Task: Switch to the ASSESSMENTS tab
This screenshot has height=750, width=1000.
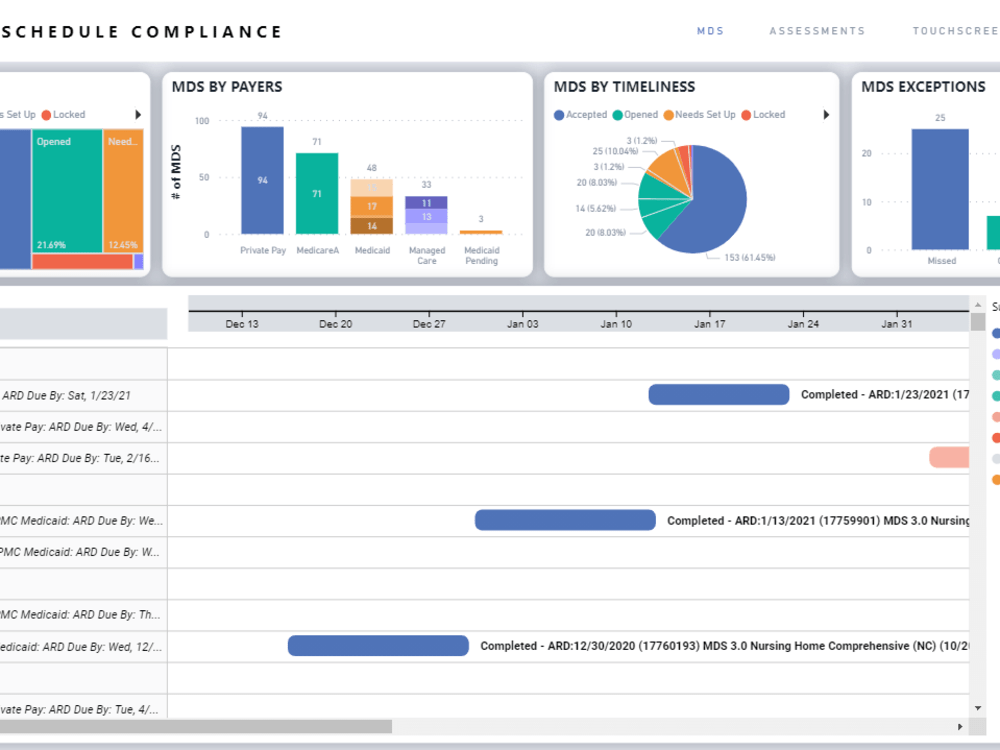Action: coord(817,31)
